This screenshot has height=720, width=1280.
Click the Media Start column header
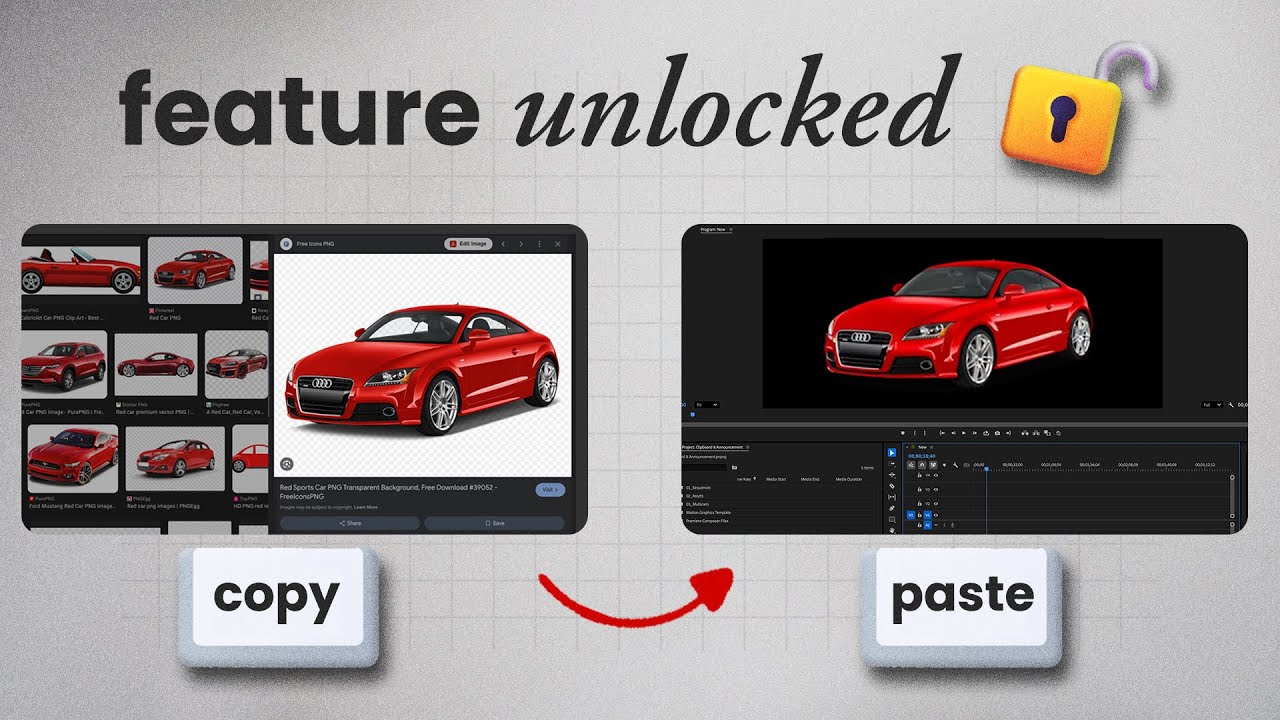776,480
